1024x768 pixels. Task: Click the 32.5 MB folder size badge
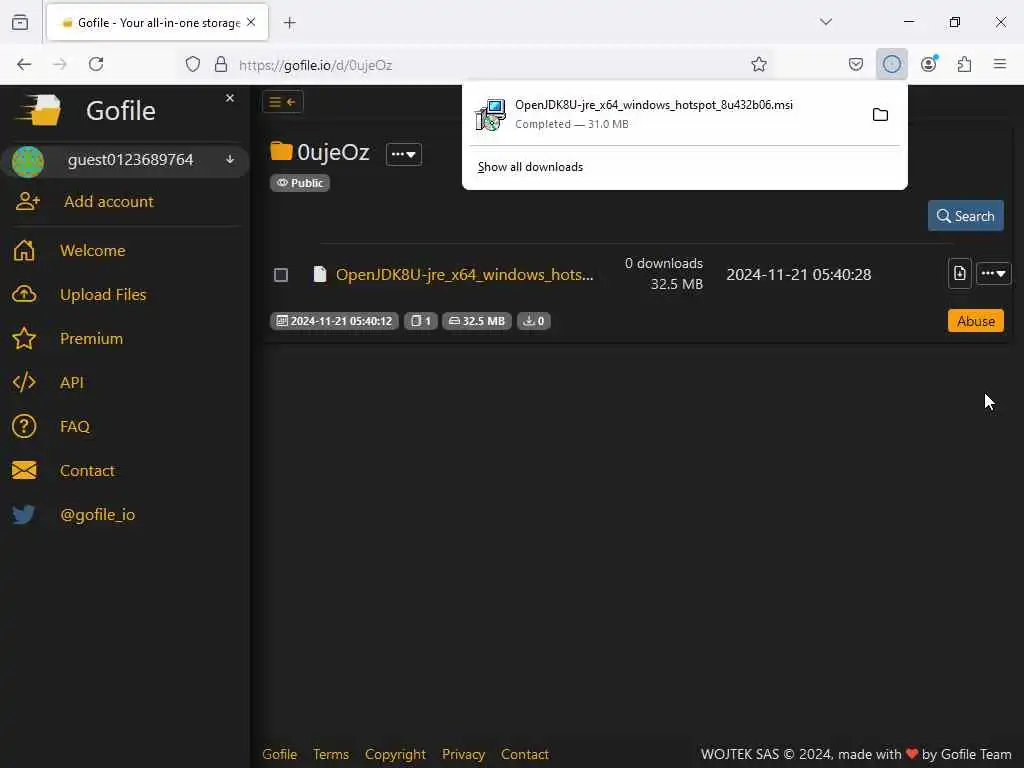477,321
